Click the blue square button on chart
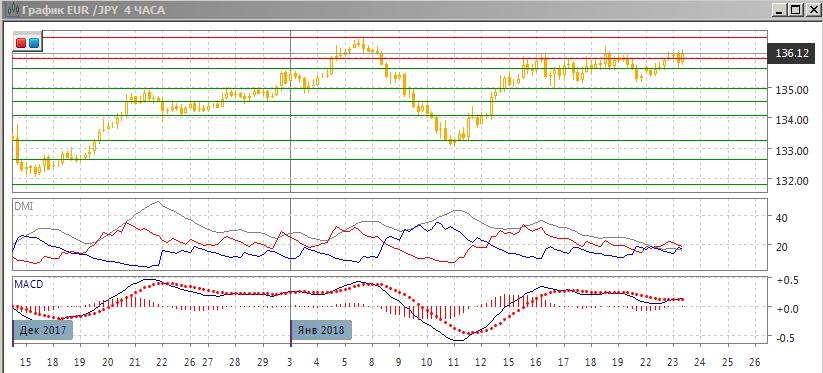823x373 pixels. pos(34,43)
